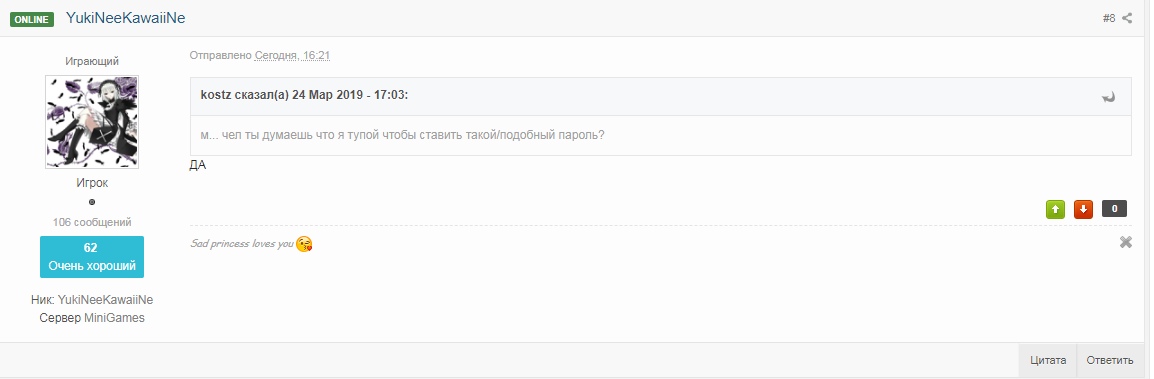The image size is (1154, 379).
Task: Click the kissing emoji in the signature
Action: pyautogui.click(x=304, y=244)
